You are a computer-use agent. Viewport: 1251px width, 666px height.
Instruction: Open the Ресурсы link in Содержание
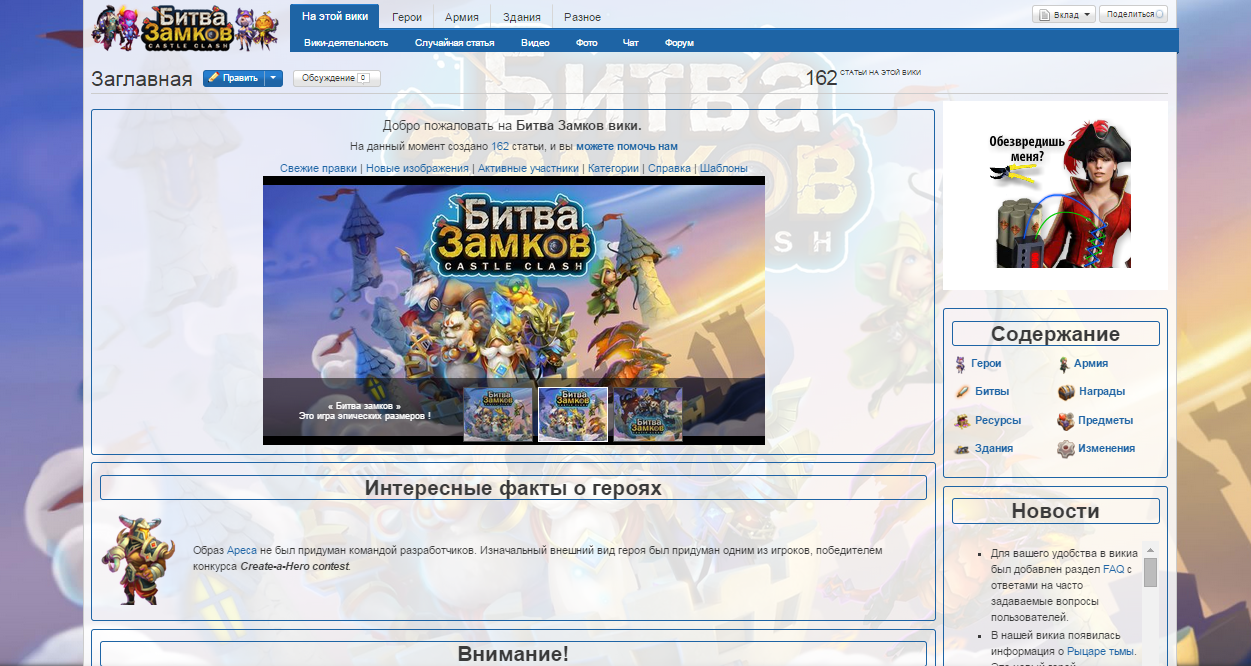(998, 421)
